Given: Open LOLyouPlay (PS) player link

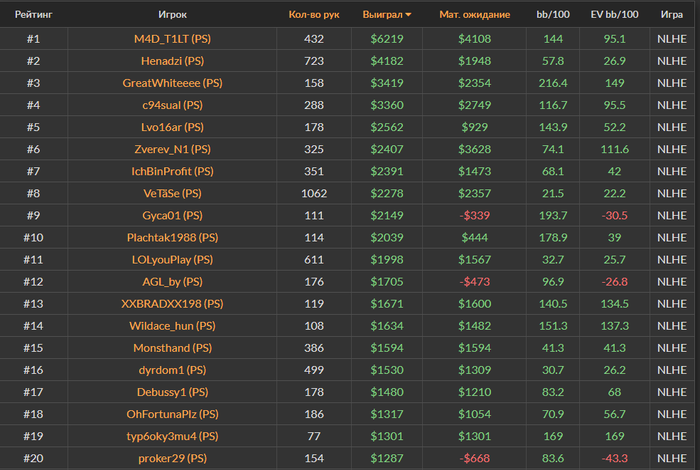Looking at the screenshot, I should click(172, 259).
